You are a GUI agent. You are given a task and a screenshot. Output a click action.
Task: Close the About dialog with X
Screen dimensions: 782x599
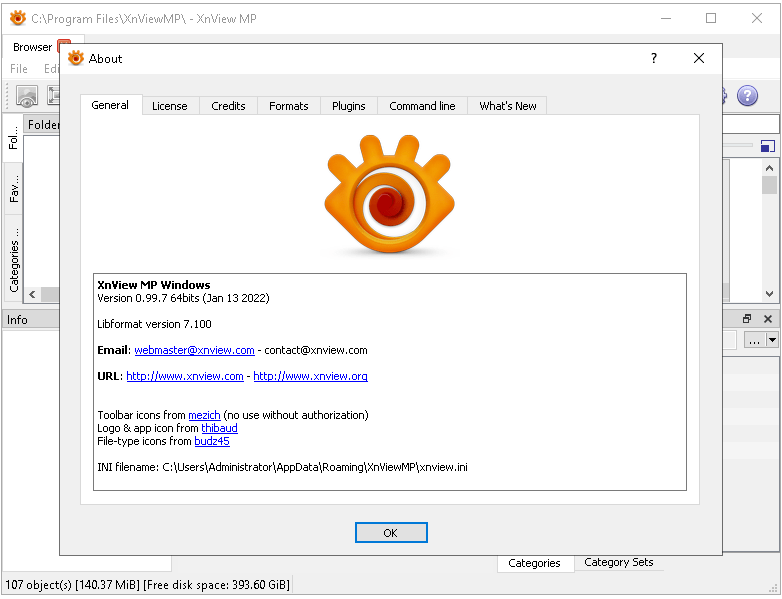coord(699,58)
